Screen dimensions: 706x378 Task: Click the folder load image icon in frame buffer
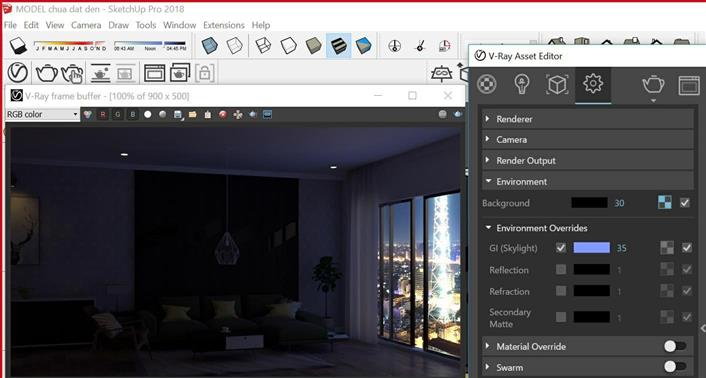(x=193, y=115)
